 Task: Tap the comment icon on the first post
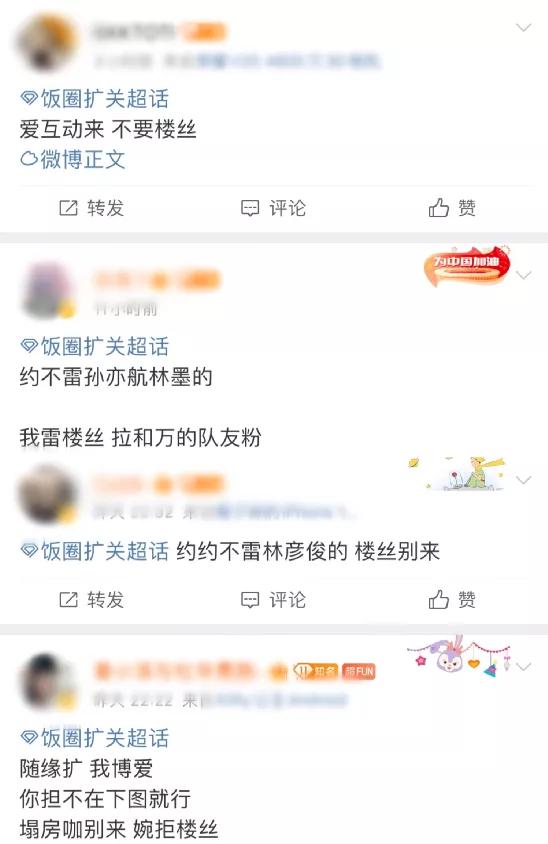[x=250, y=208]
